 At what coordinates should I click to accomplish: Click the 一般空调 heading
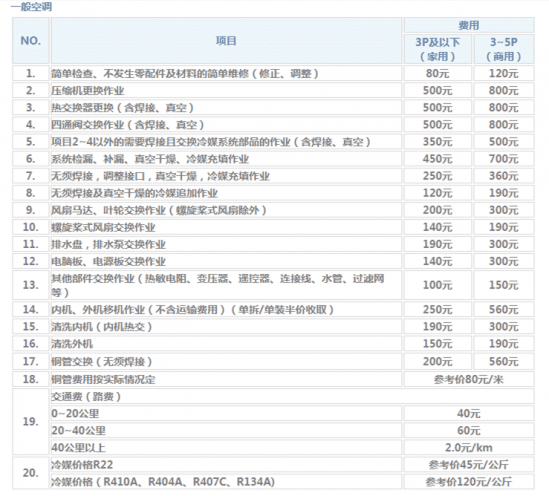(x=31, y=7)
